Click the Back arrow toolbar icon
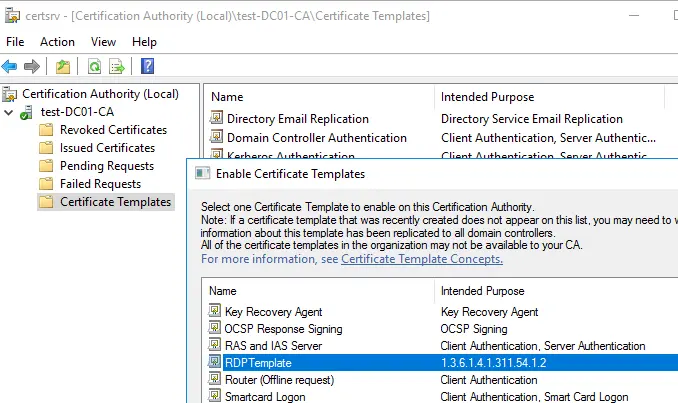 (9, 67)
